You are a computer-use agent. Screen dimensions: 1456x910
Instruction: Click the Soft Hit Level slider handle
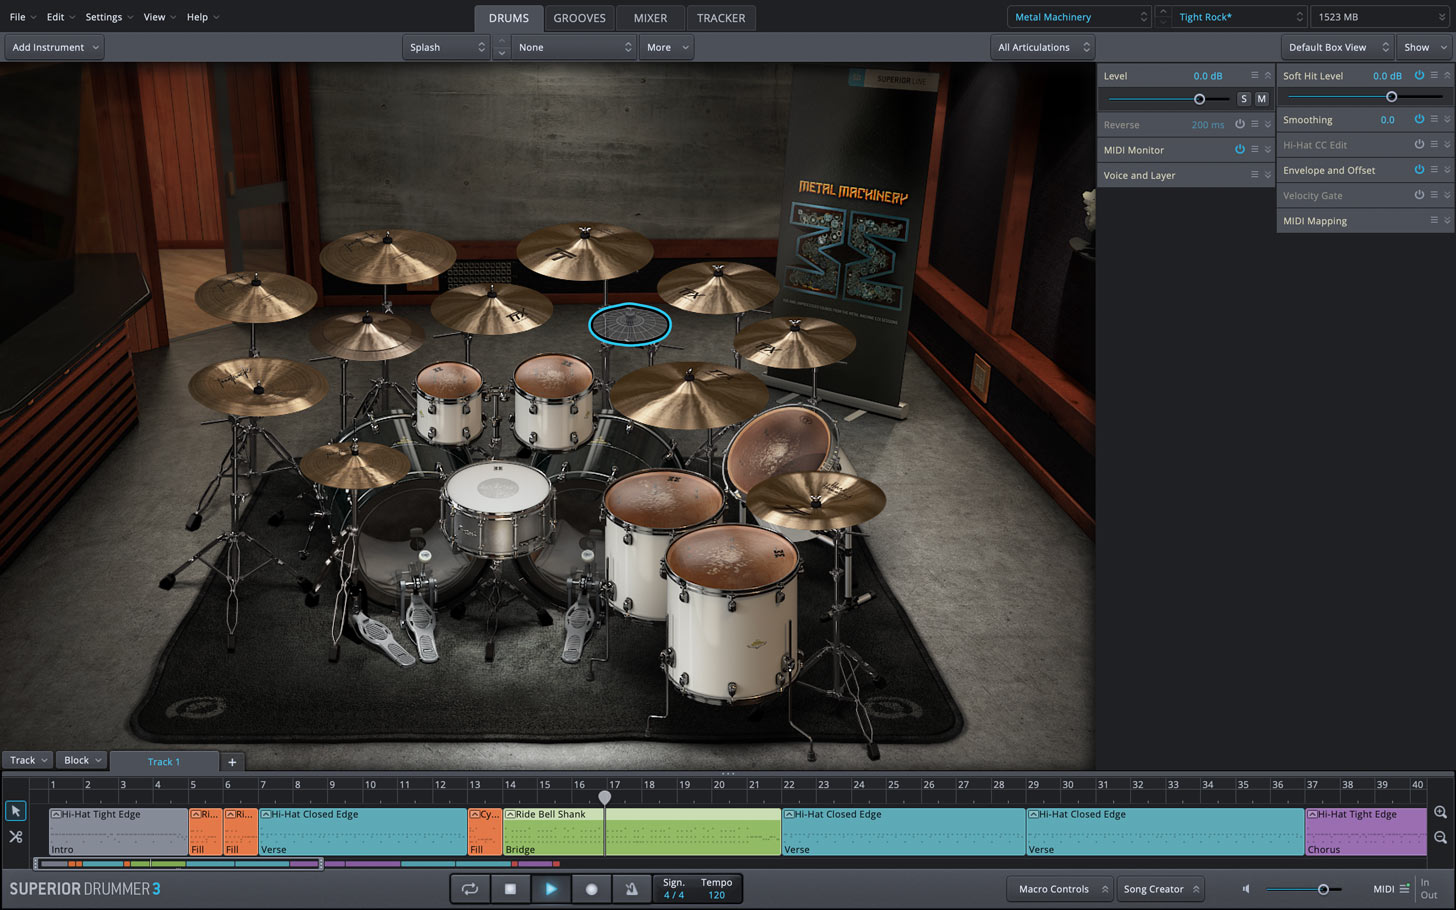[1391, 97]
